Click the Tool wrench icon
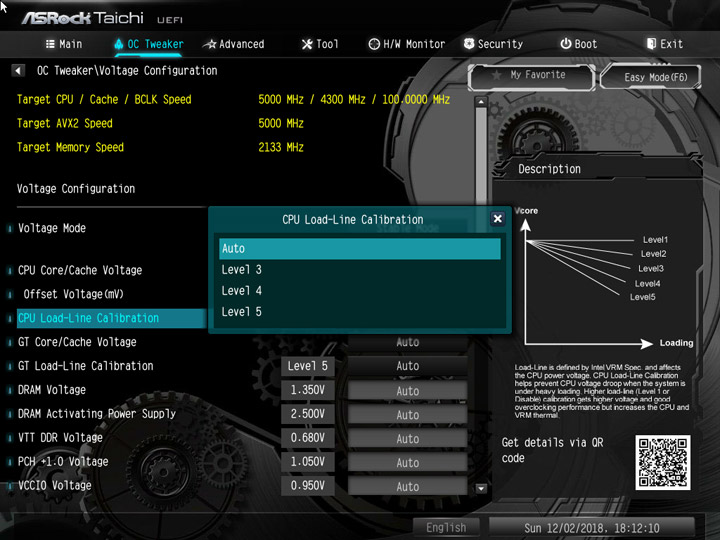 [x=307, y=44]
